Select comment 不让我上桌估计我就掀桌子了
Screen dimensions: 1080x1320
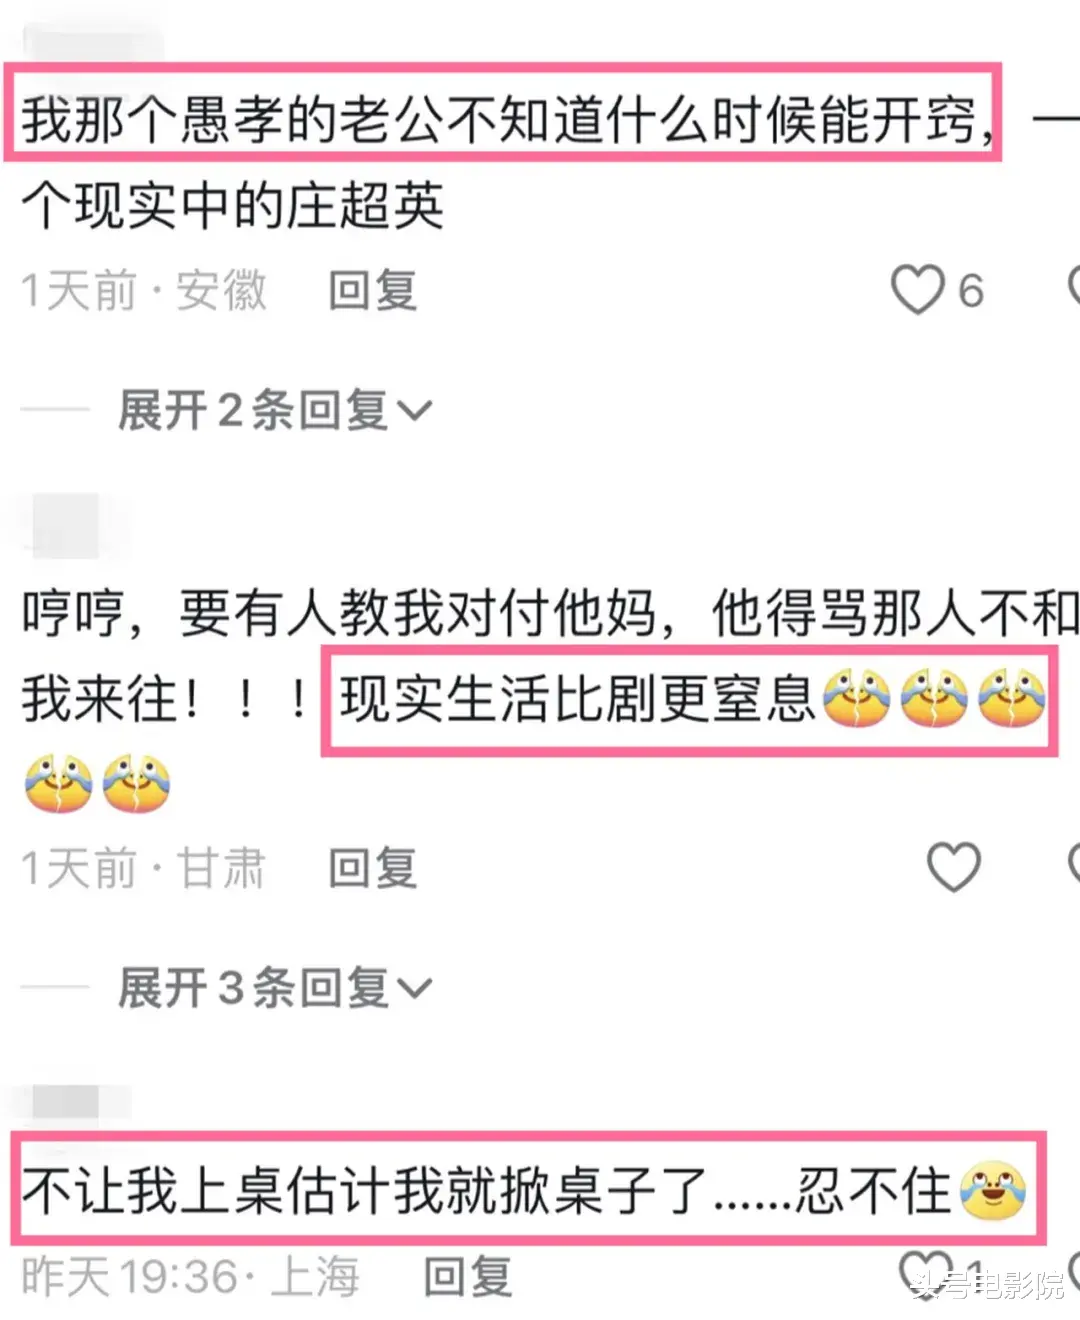(366, 1191)
